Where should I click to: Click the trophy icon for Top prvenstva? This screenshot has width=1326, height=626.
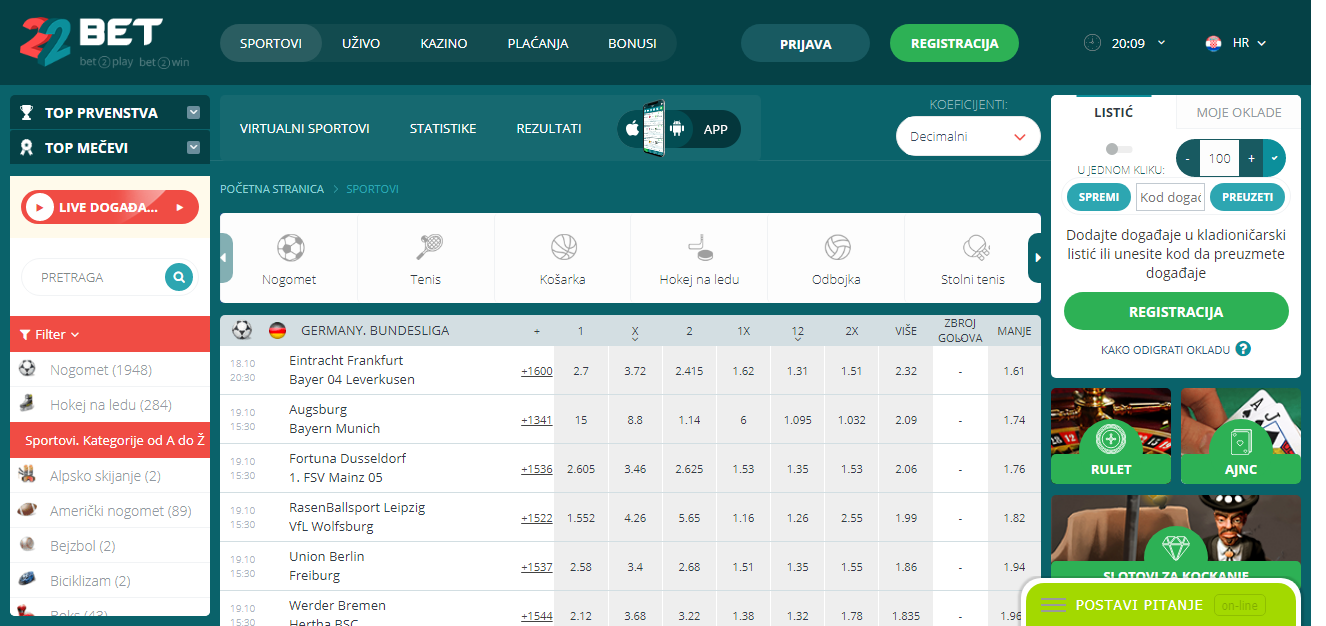pos(28,113)
